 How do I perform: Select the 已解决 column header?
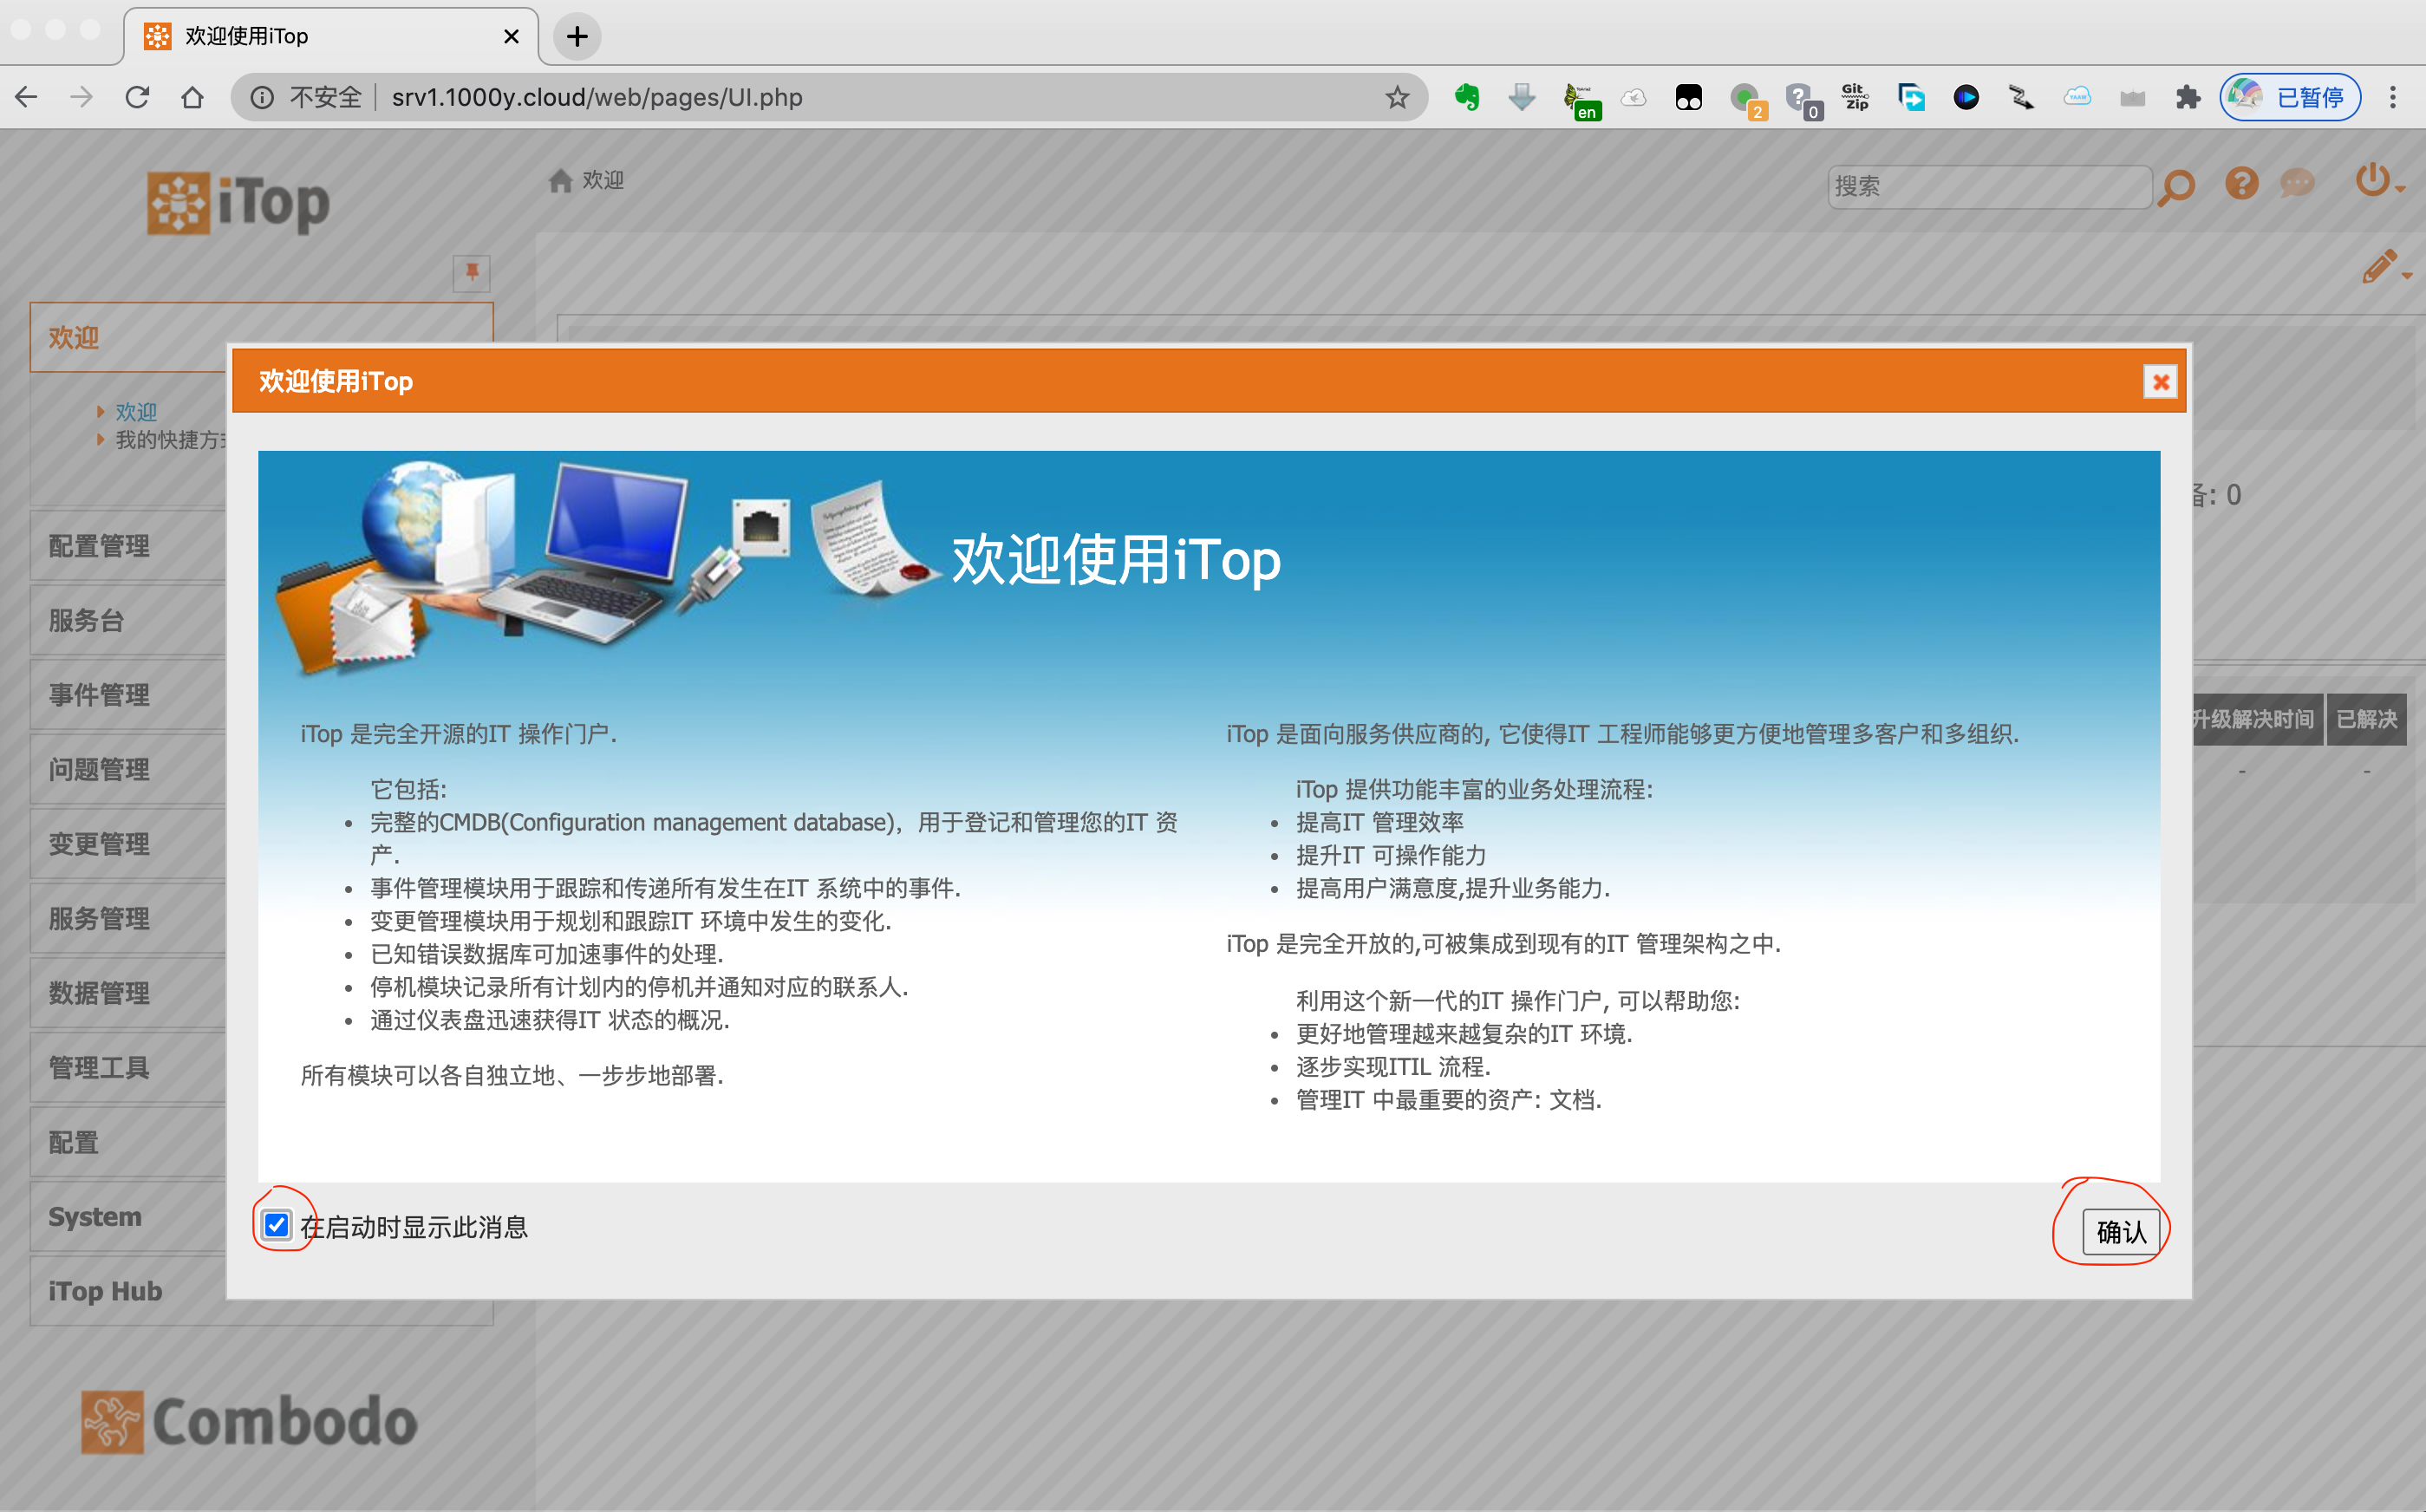point(2366,719)
